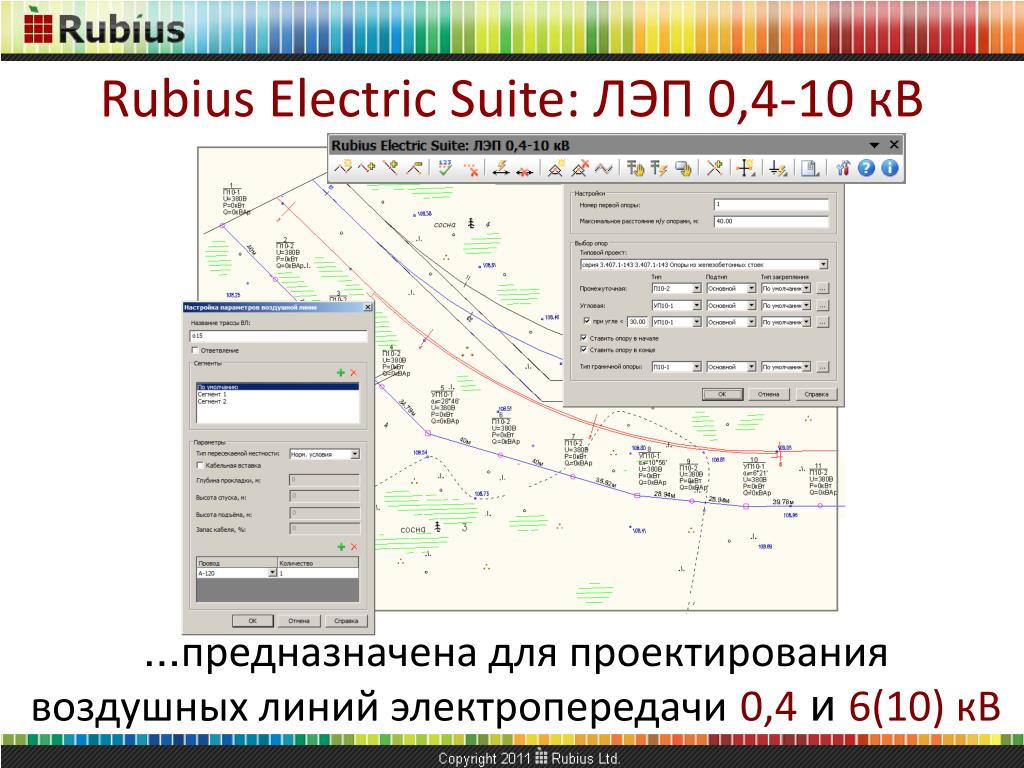The height and width of the screenshot is (768, 1024).
Task: Toggle the Ответвление checkbox
Action: [195, 351]
